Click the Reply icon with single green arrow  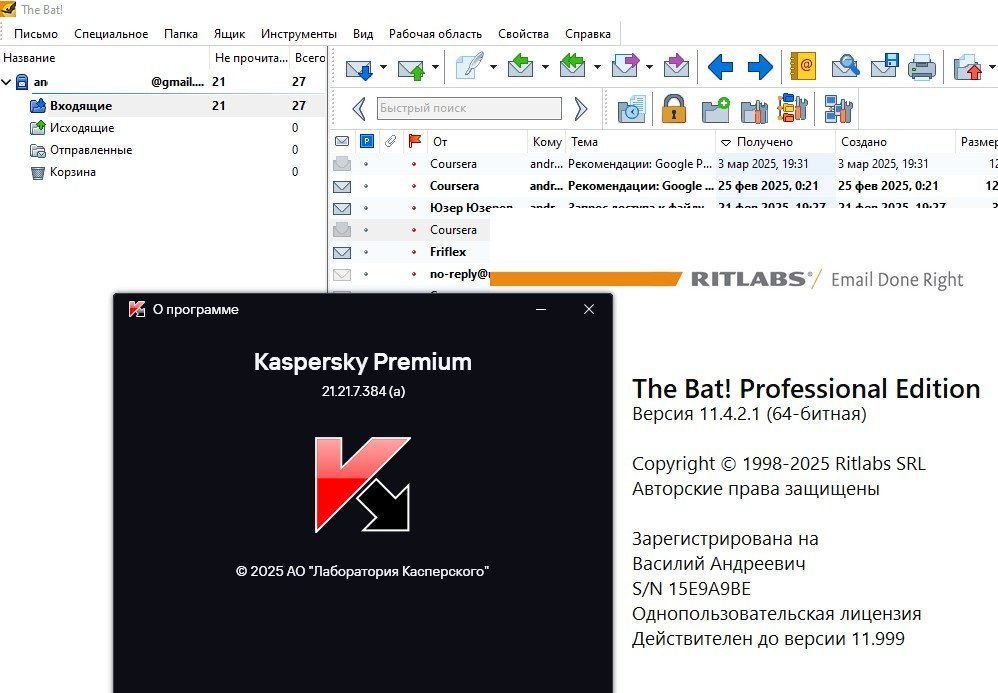point(521,66)
